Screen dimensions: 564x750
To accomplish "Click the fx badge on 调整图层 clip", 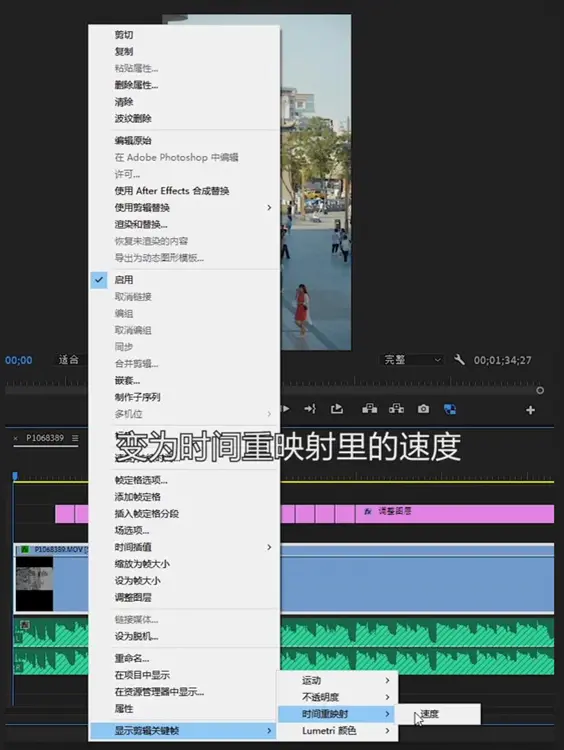I will click(x=367, y=511).
